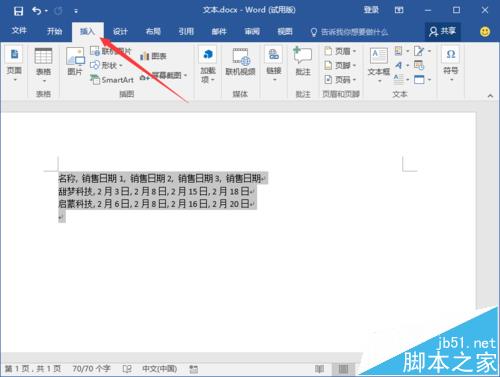500x377 pixels.
Task: Click the page count 第 1 页, 共 1 页
Action: coord(33,369)
